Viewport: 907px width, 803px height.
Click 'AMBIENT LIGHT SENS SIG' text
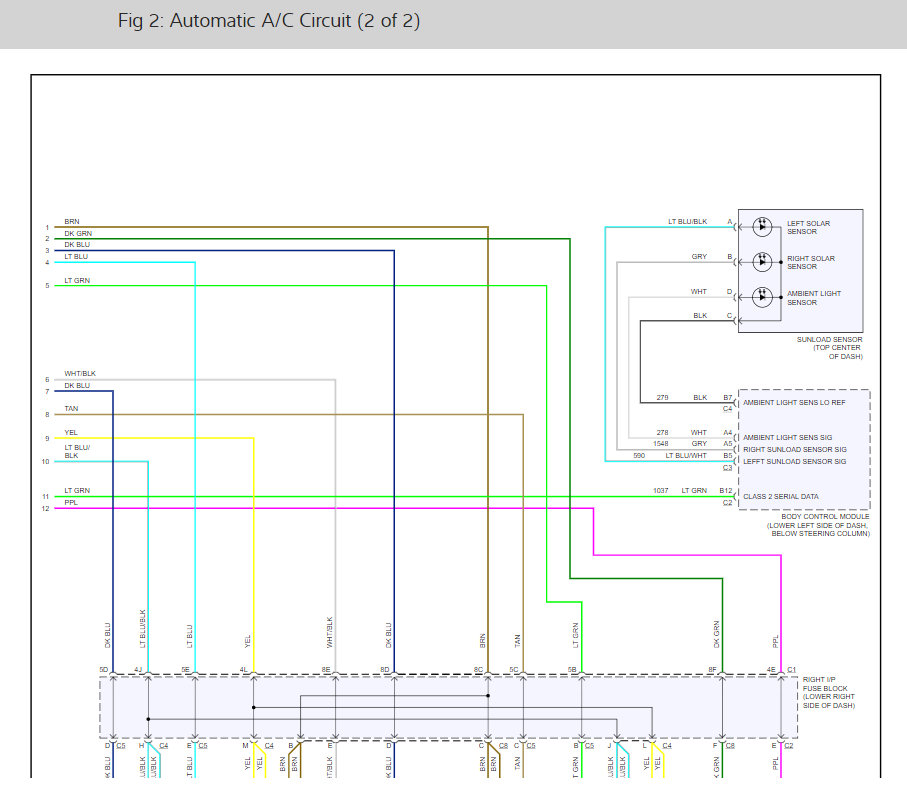click(x=787, y=438)
